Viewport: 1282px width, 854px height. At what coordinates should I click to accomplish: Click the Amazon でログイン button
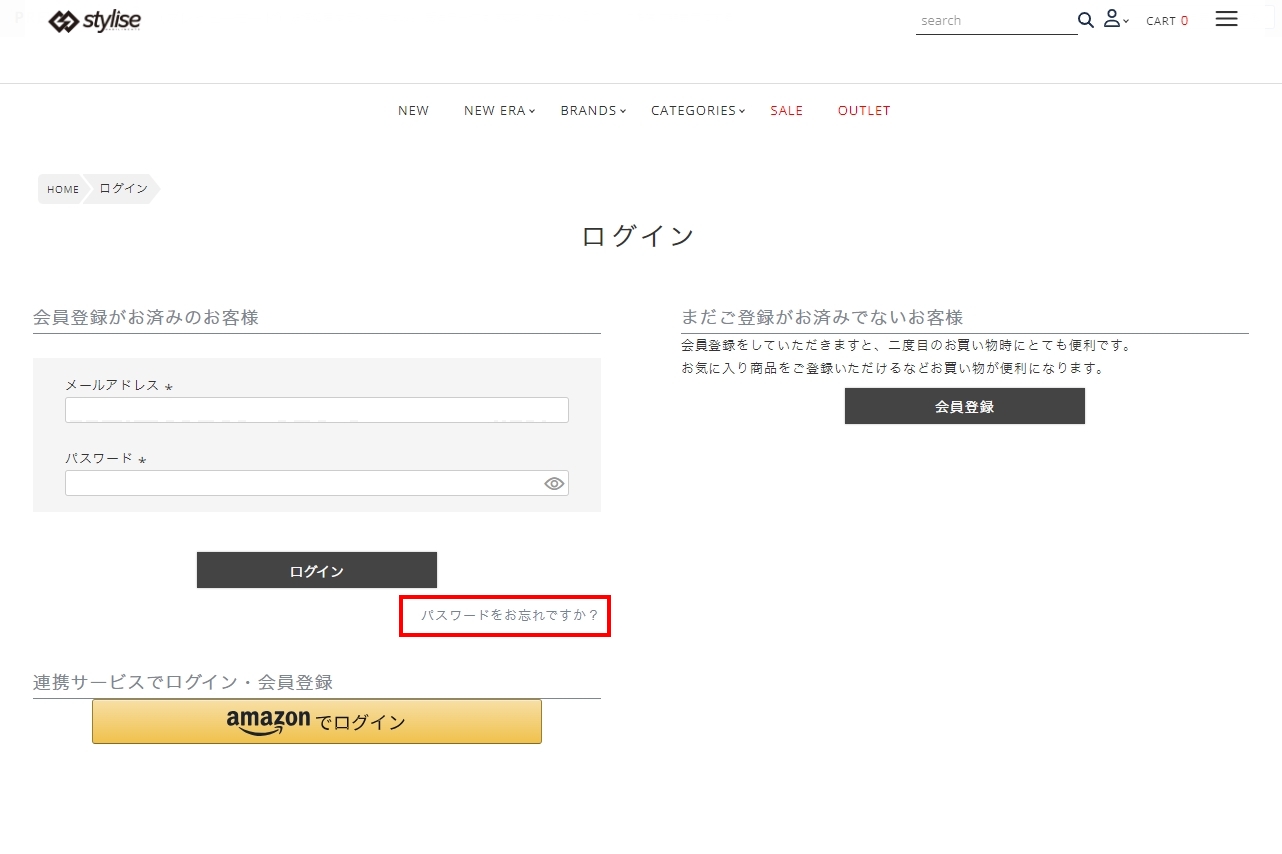pos(317,721)
